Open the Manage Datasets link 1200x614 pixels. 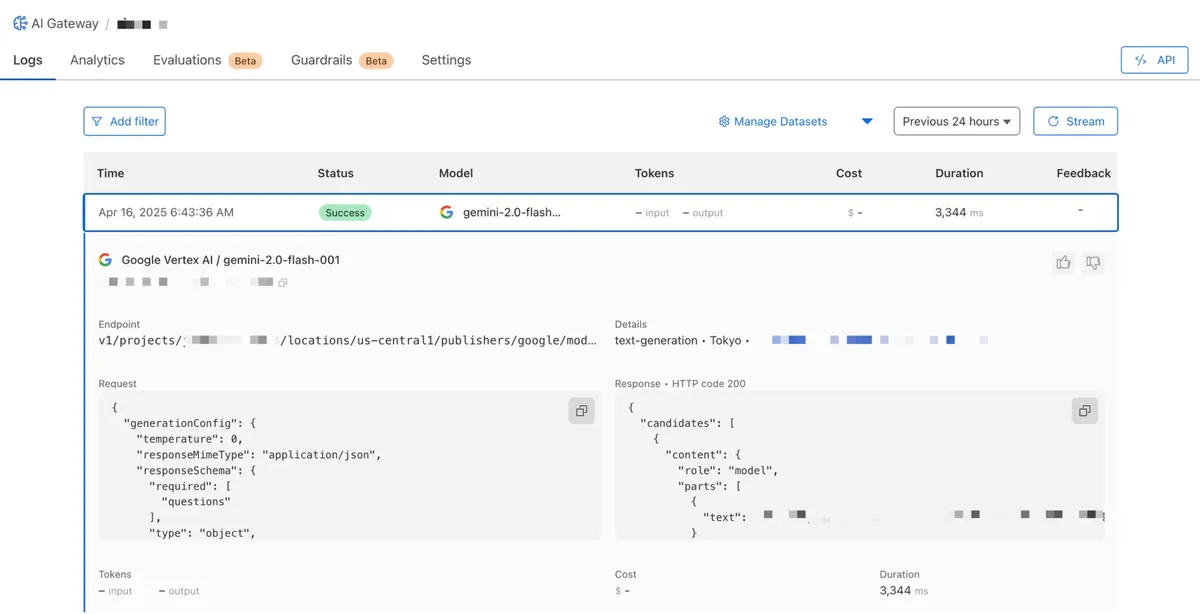click(781, 121)
